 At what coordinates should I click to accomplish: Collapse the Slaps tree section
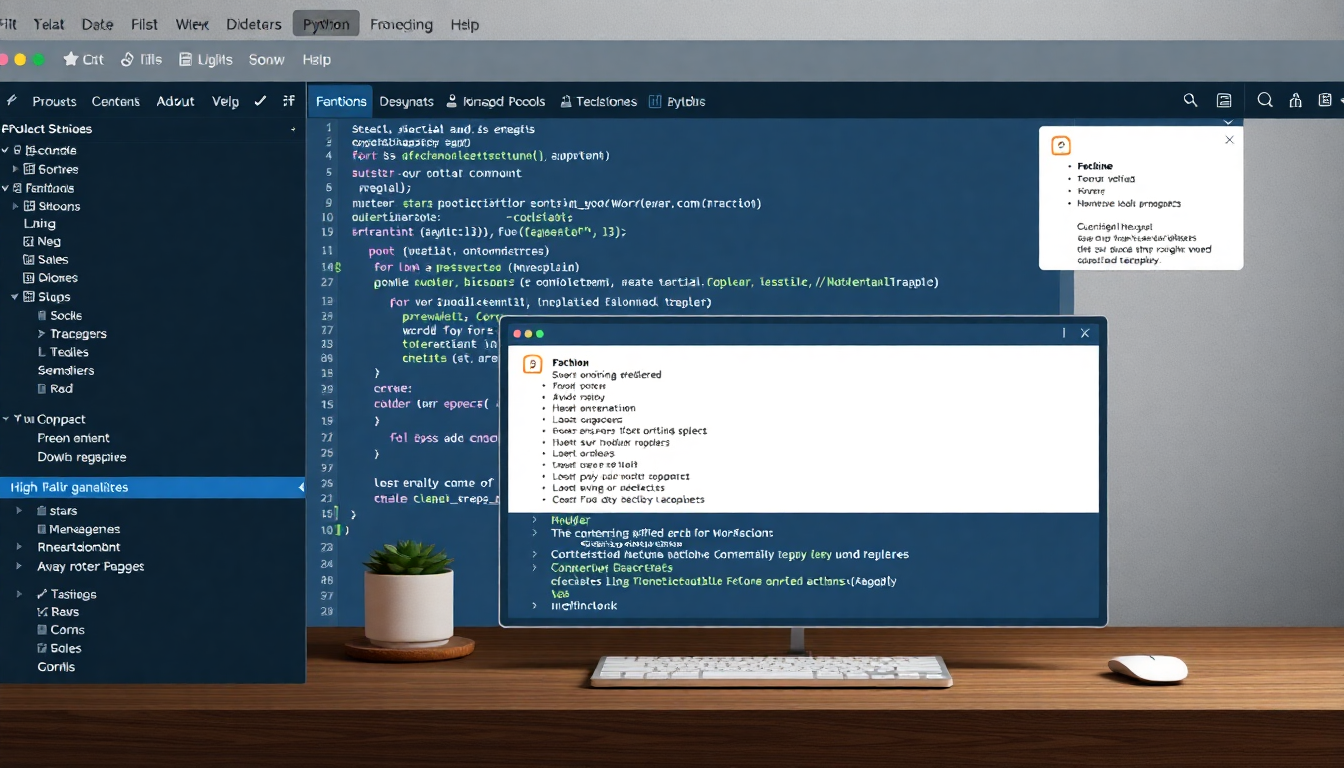point(15,297)
